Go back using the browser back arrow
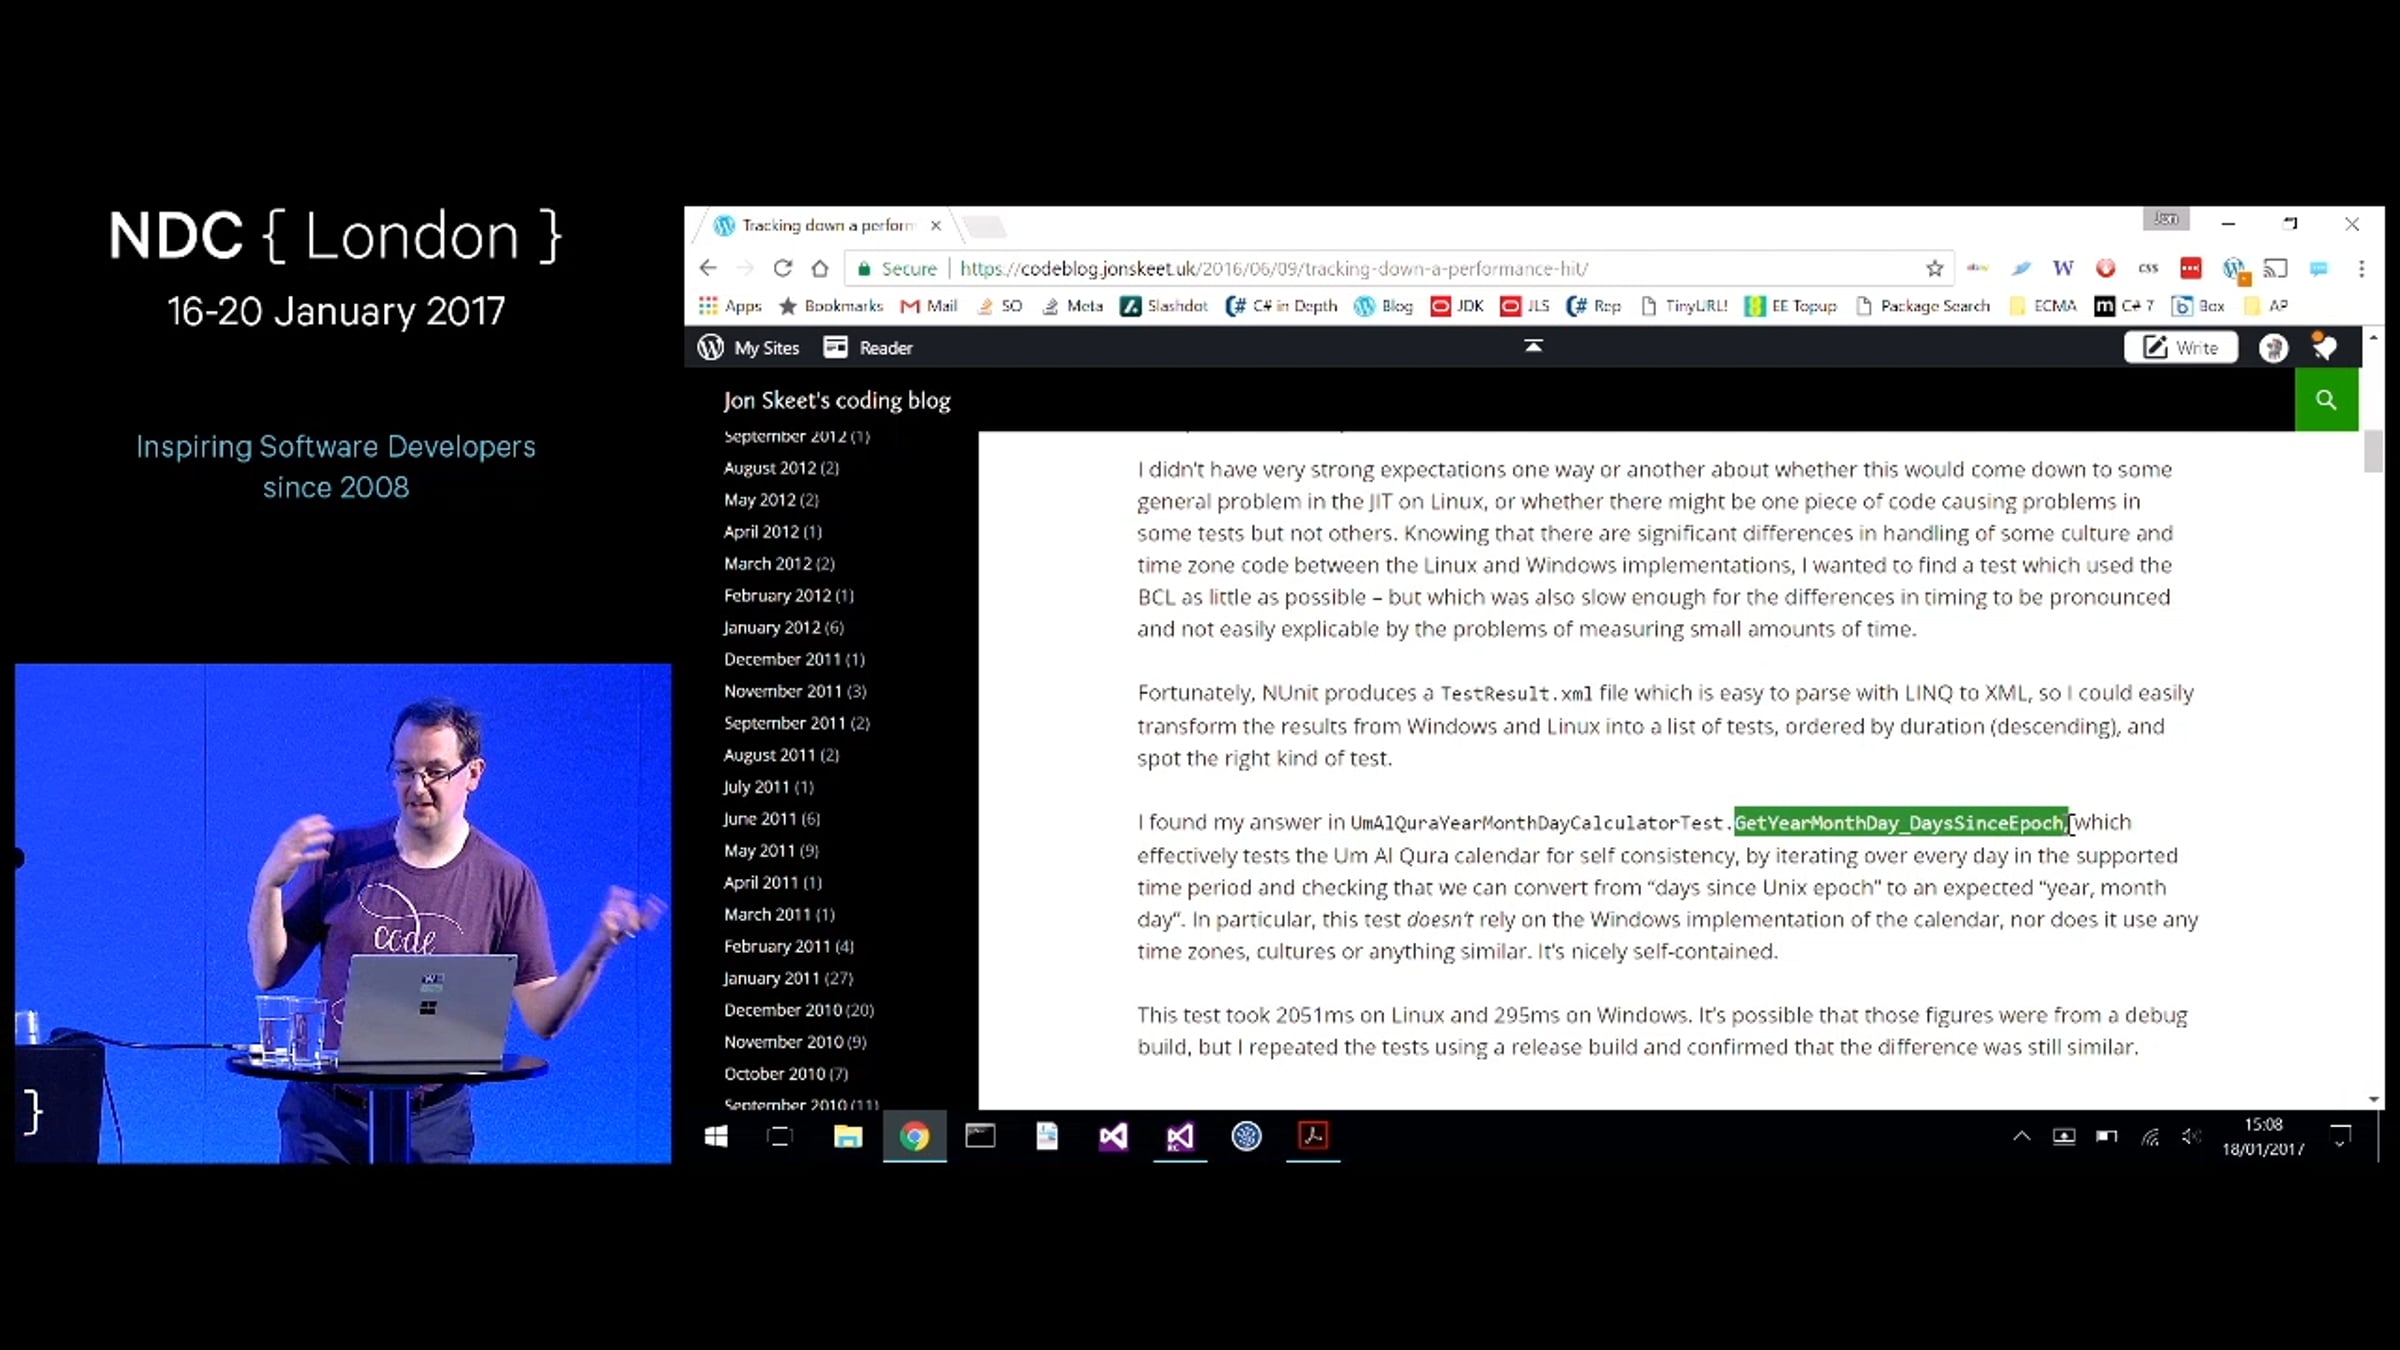 (x=708, y=268)
